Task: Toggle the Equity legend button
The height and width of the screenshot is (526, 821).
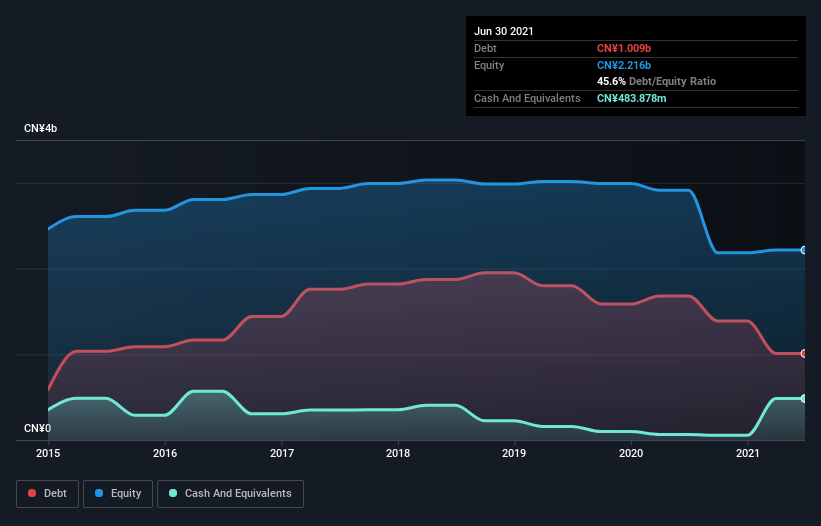Action: [118, 494]
